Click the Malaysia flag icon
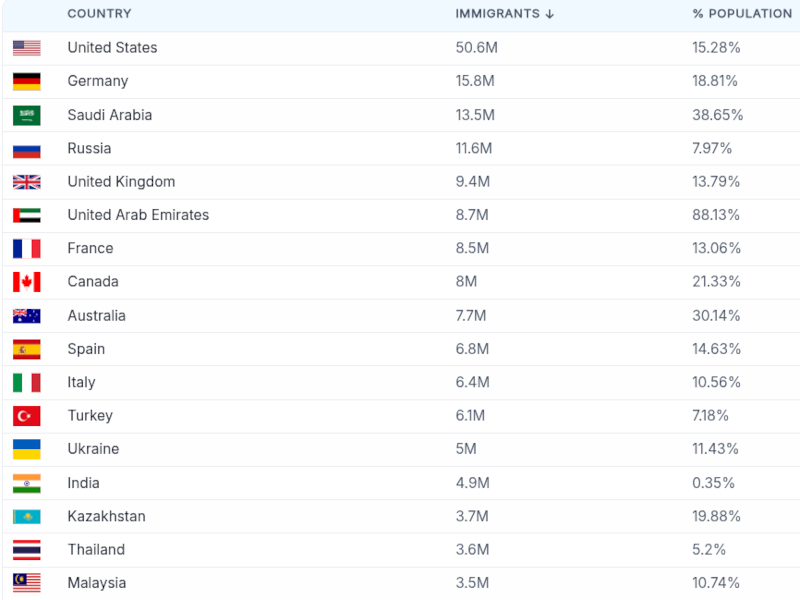Image resolution: width=800 pixels, height=600 pixels. click(x=27, y=583)
